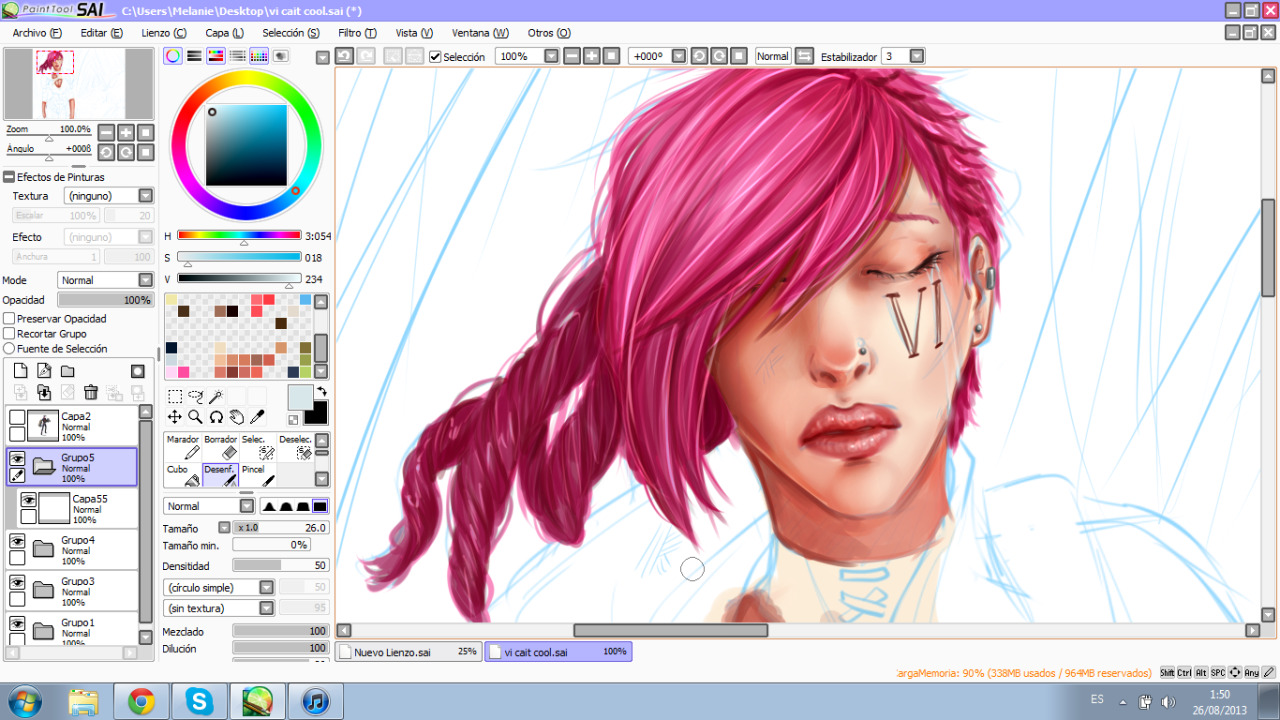Select the zoom magnifier tool

point(195,417)
